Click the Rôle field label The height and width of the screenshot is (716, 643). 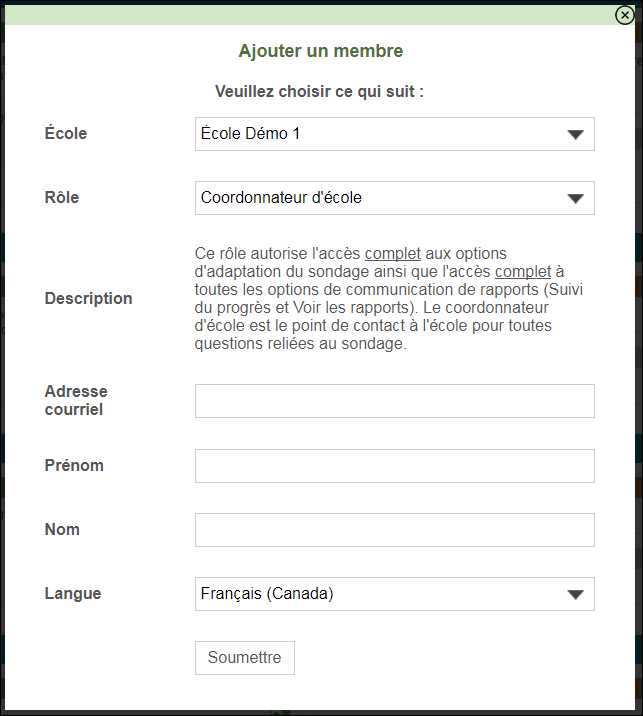click(62, 197)
